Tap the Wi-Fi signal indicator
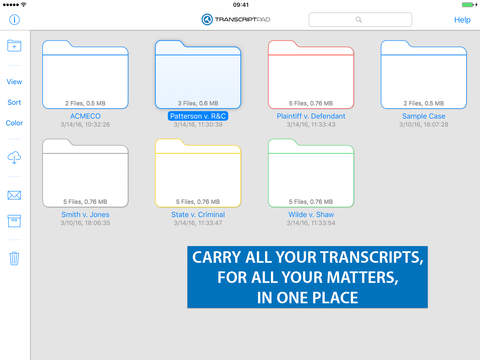 pos(23,5)
